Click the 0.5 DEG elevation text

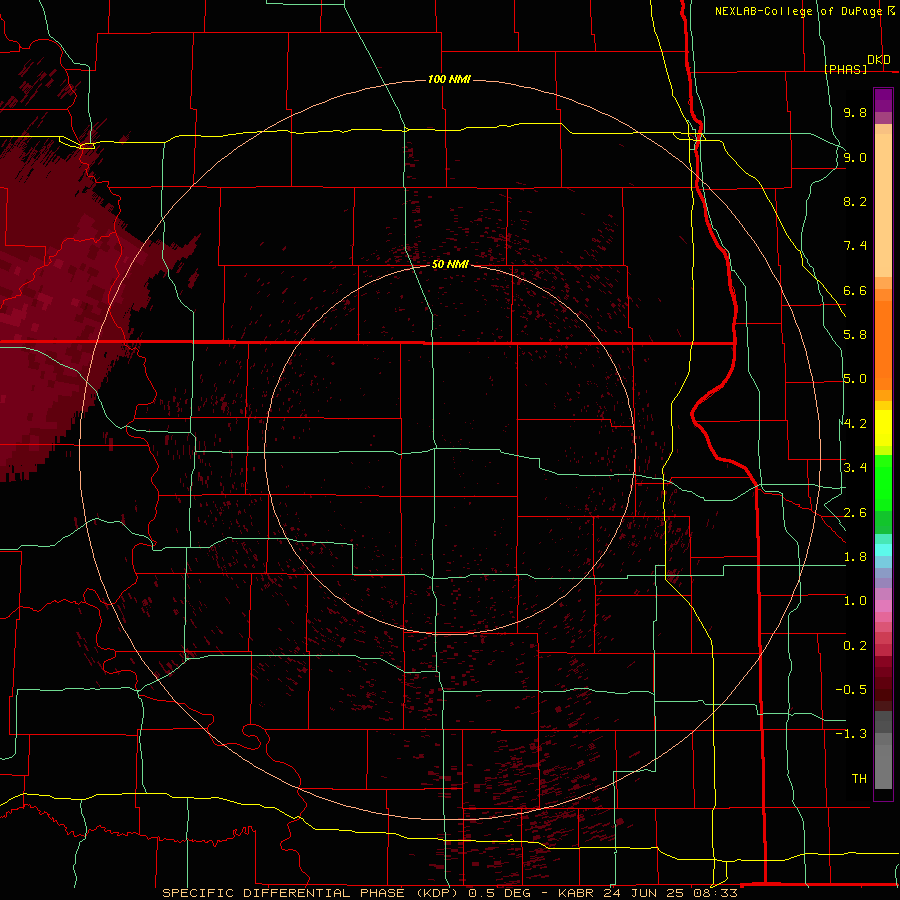[x=500, y=893]
